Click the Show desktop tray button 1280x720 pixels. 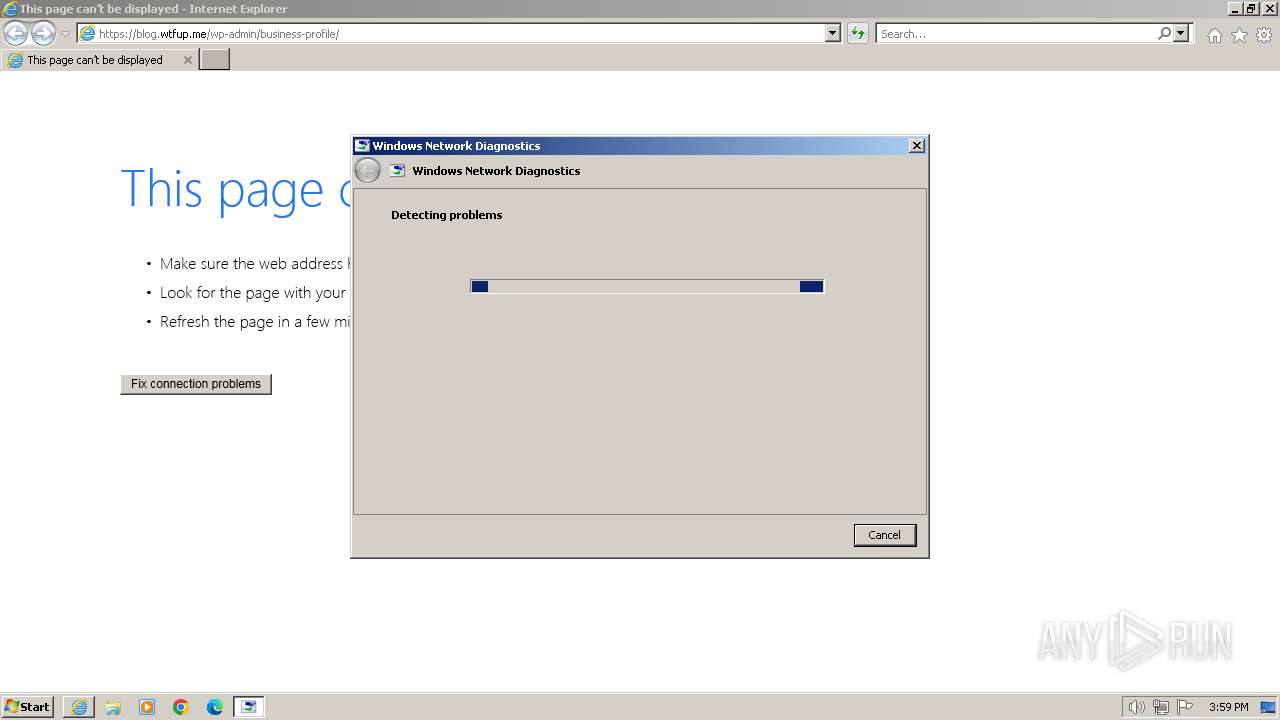(1268, 707)
